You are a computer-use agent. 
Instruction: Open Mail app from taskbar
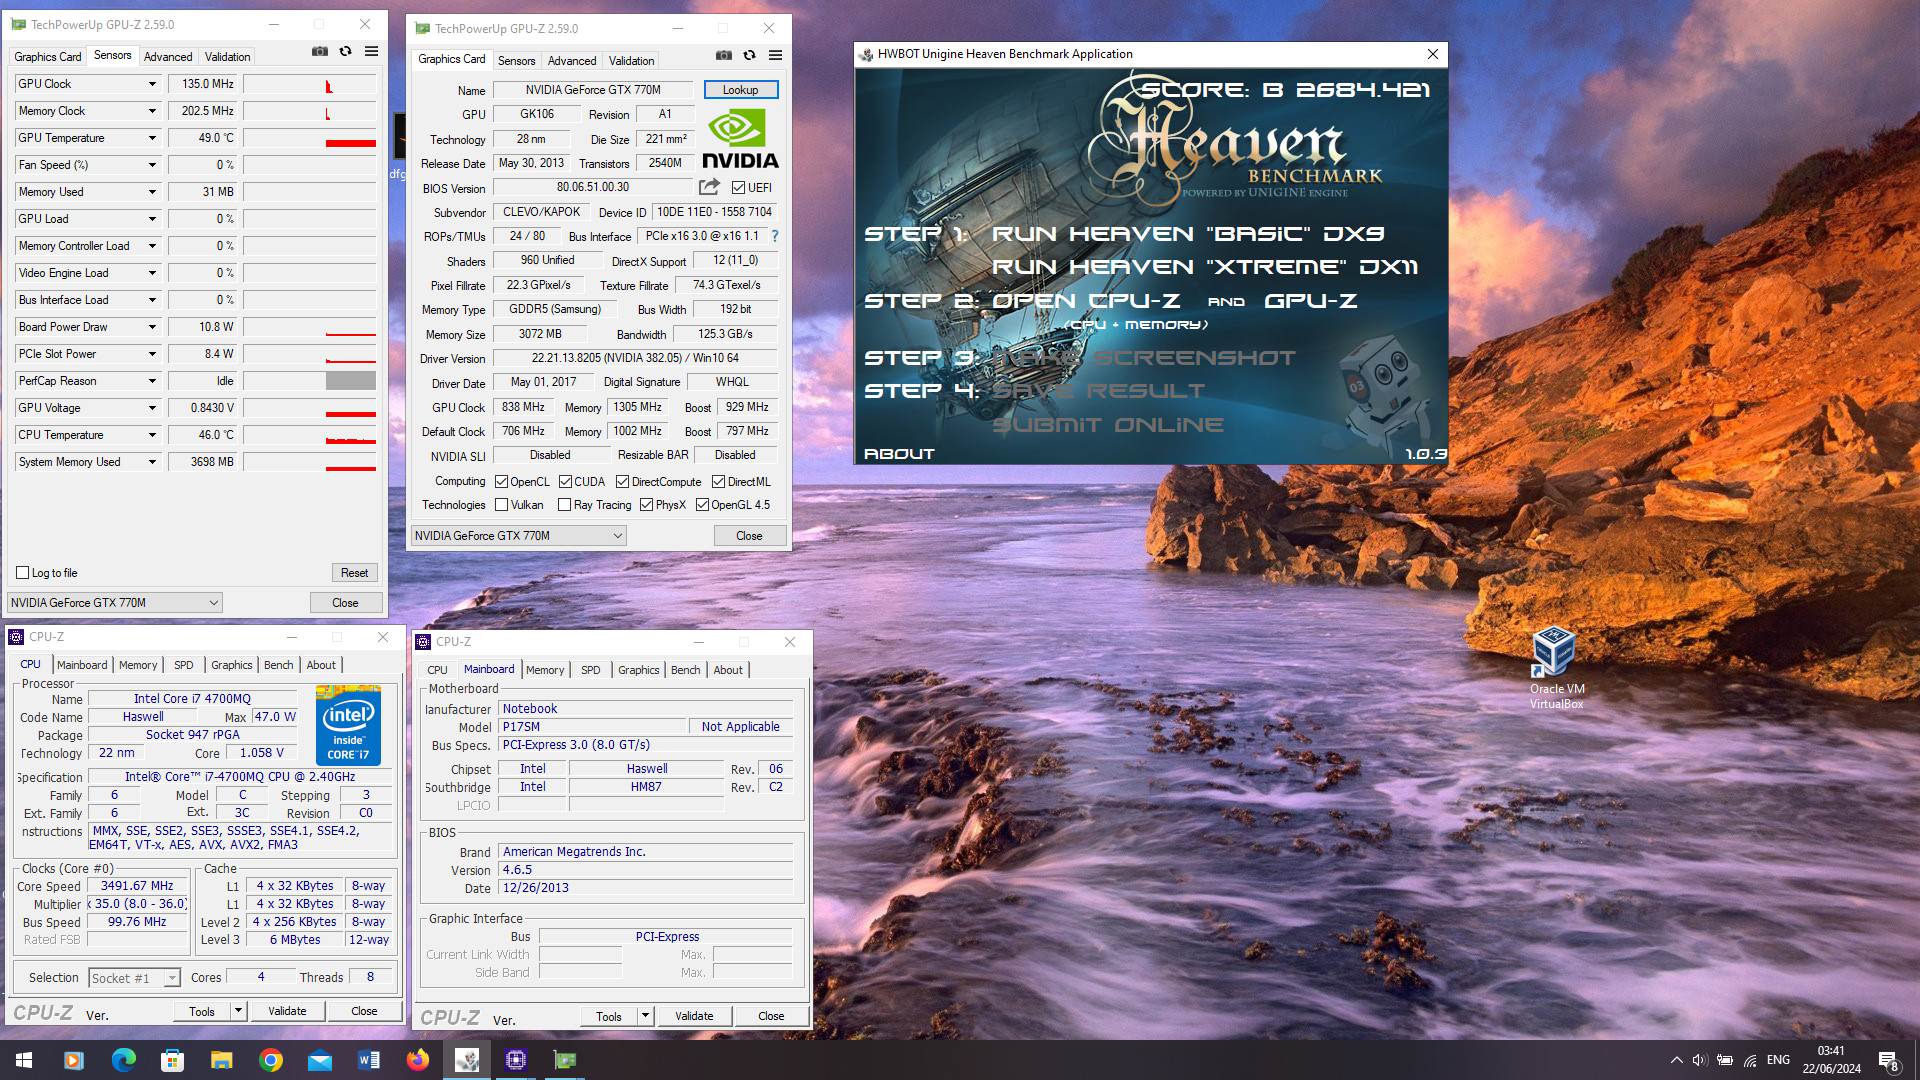pos(319,1060)
